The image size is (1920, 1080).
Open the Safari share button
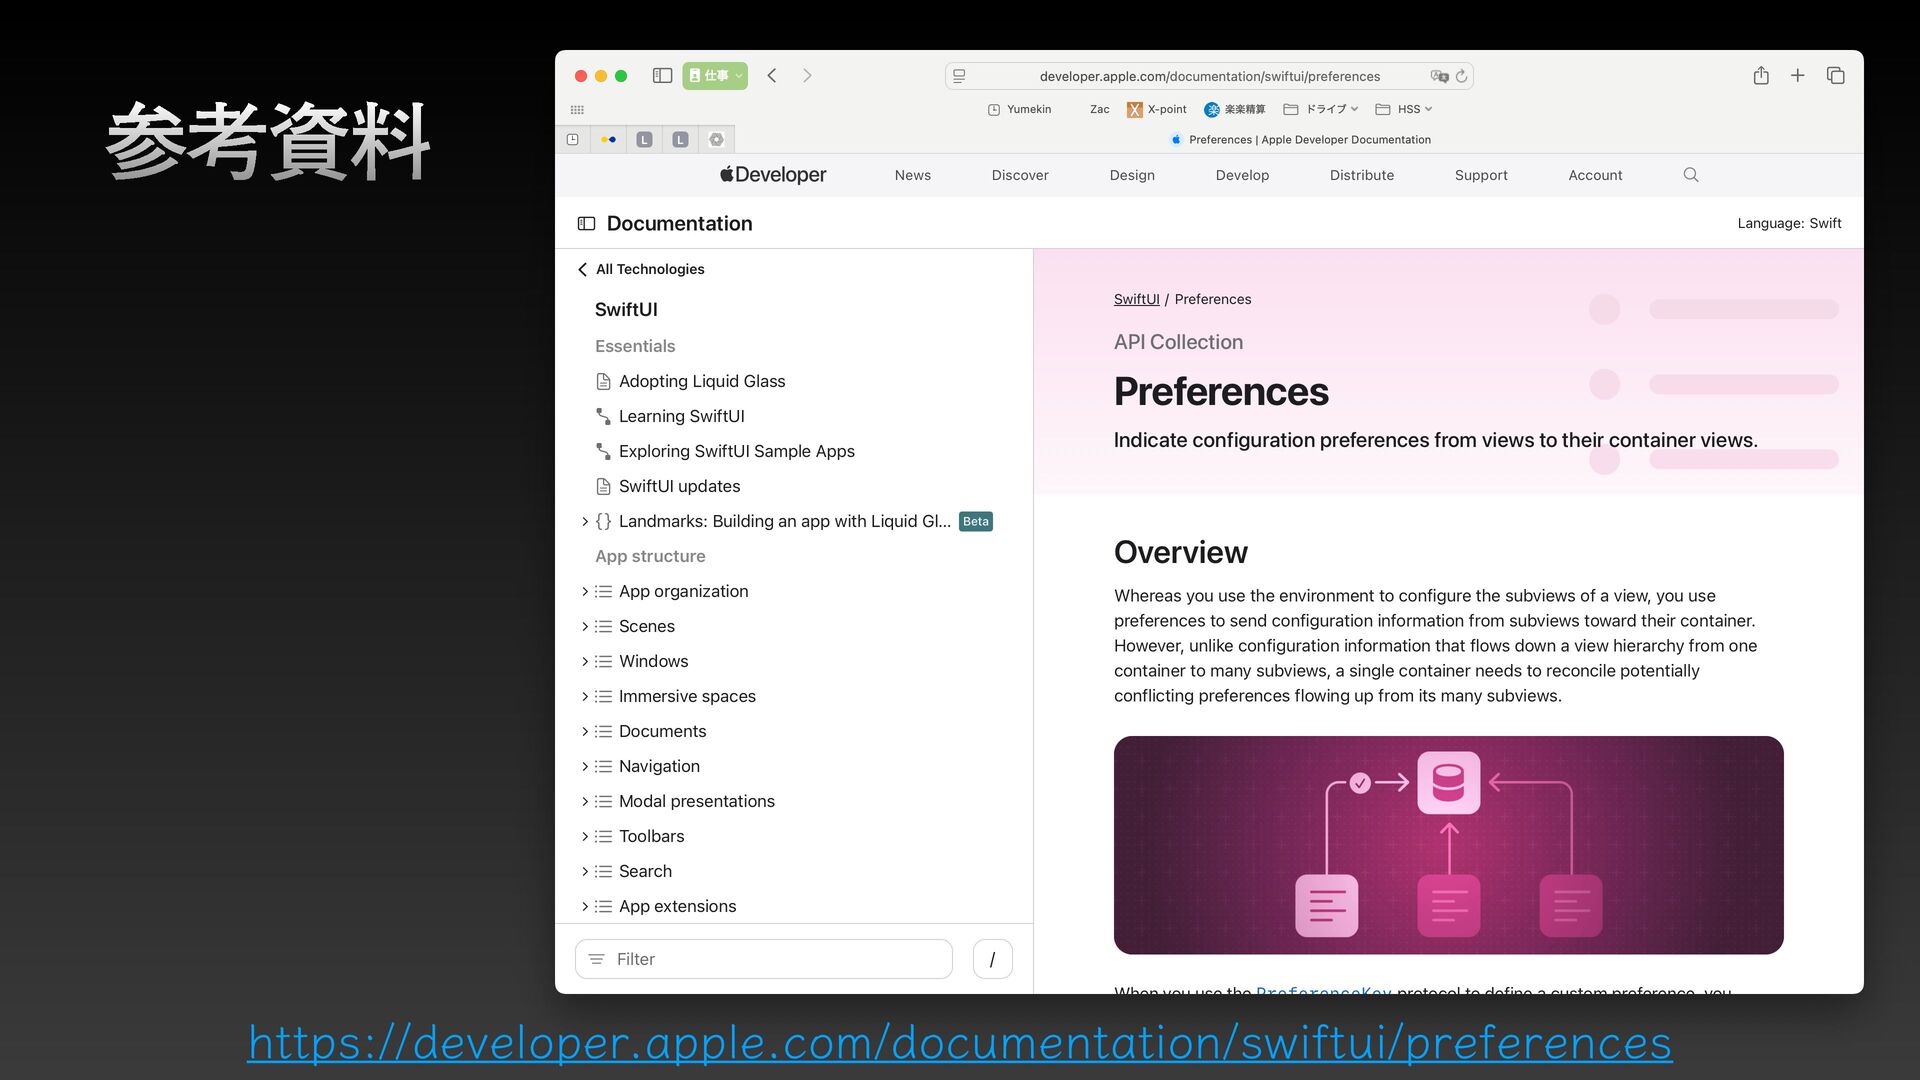[x=1761, y=76]
